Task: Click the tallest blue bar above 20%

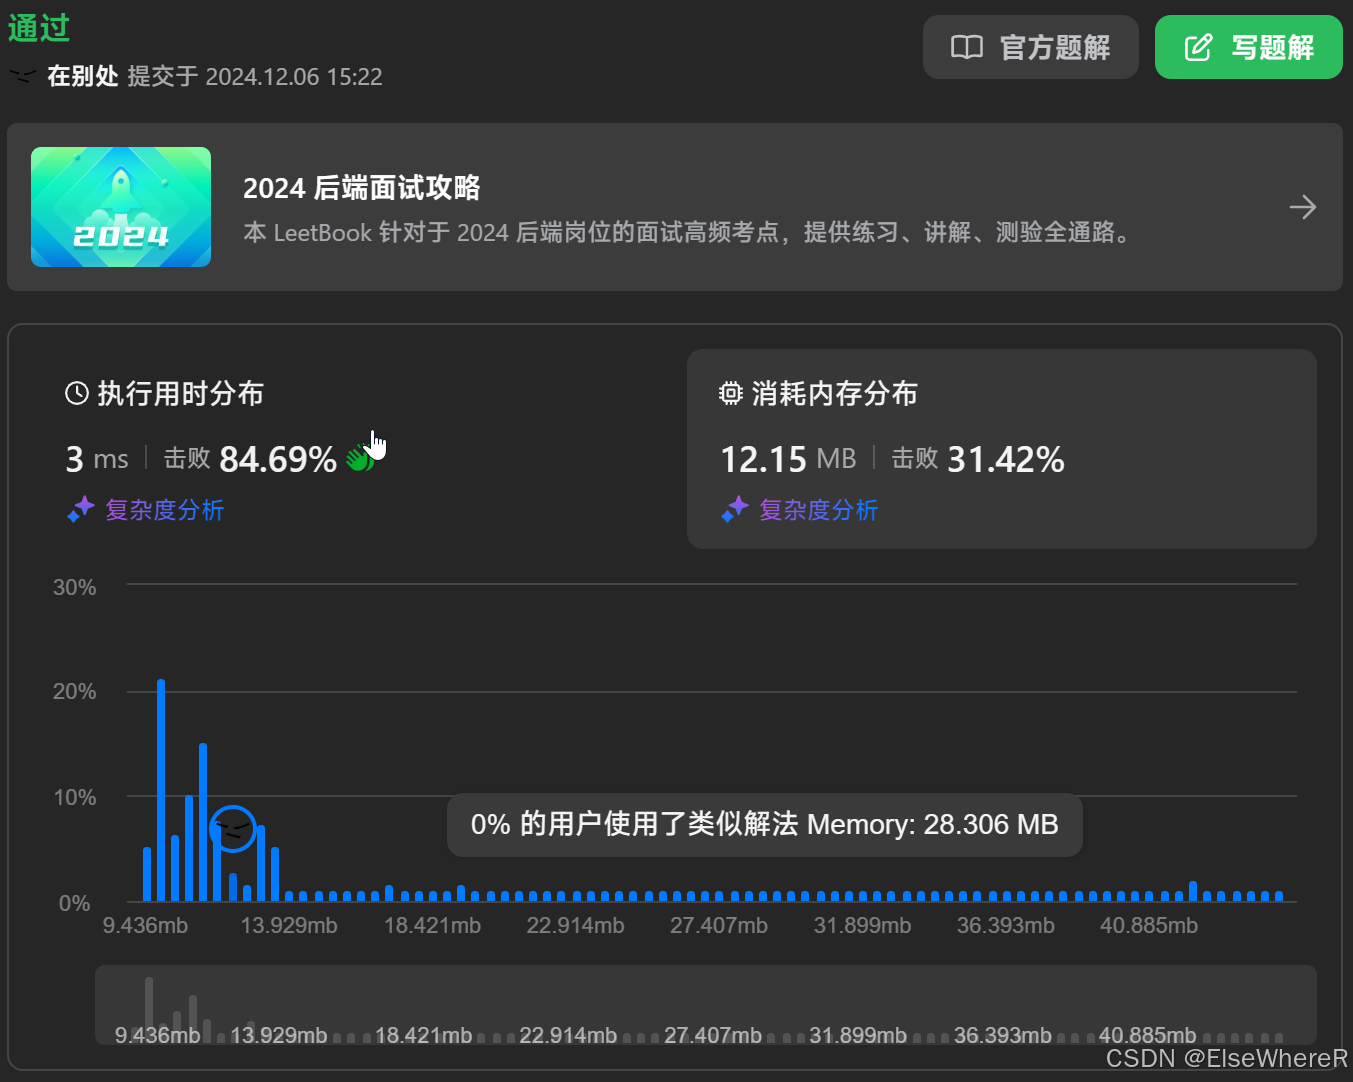Action: pos(161,790)
